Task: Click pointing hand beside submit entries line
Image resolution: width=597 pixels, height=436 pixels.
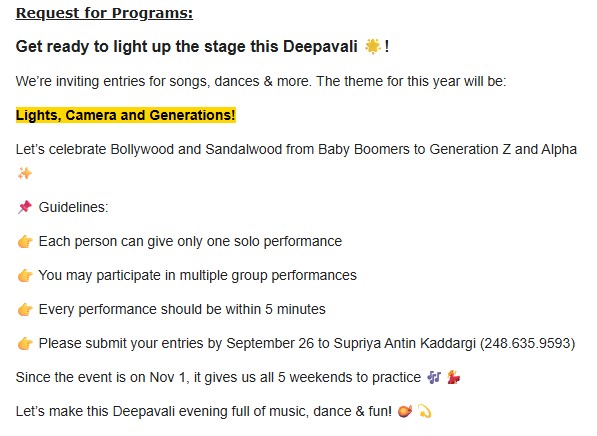Action: (25, 343)
